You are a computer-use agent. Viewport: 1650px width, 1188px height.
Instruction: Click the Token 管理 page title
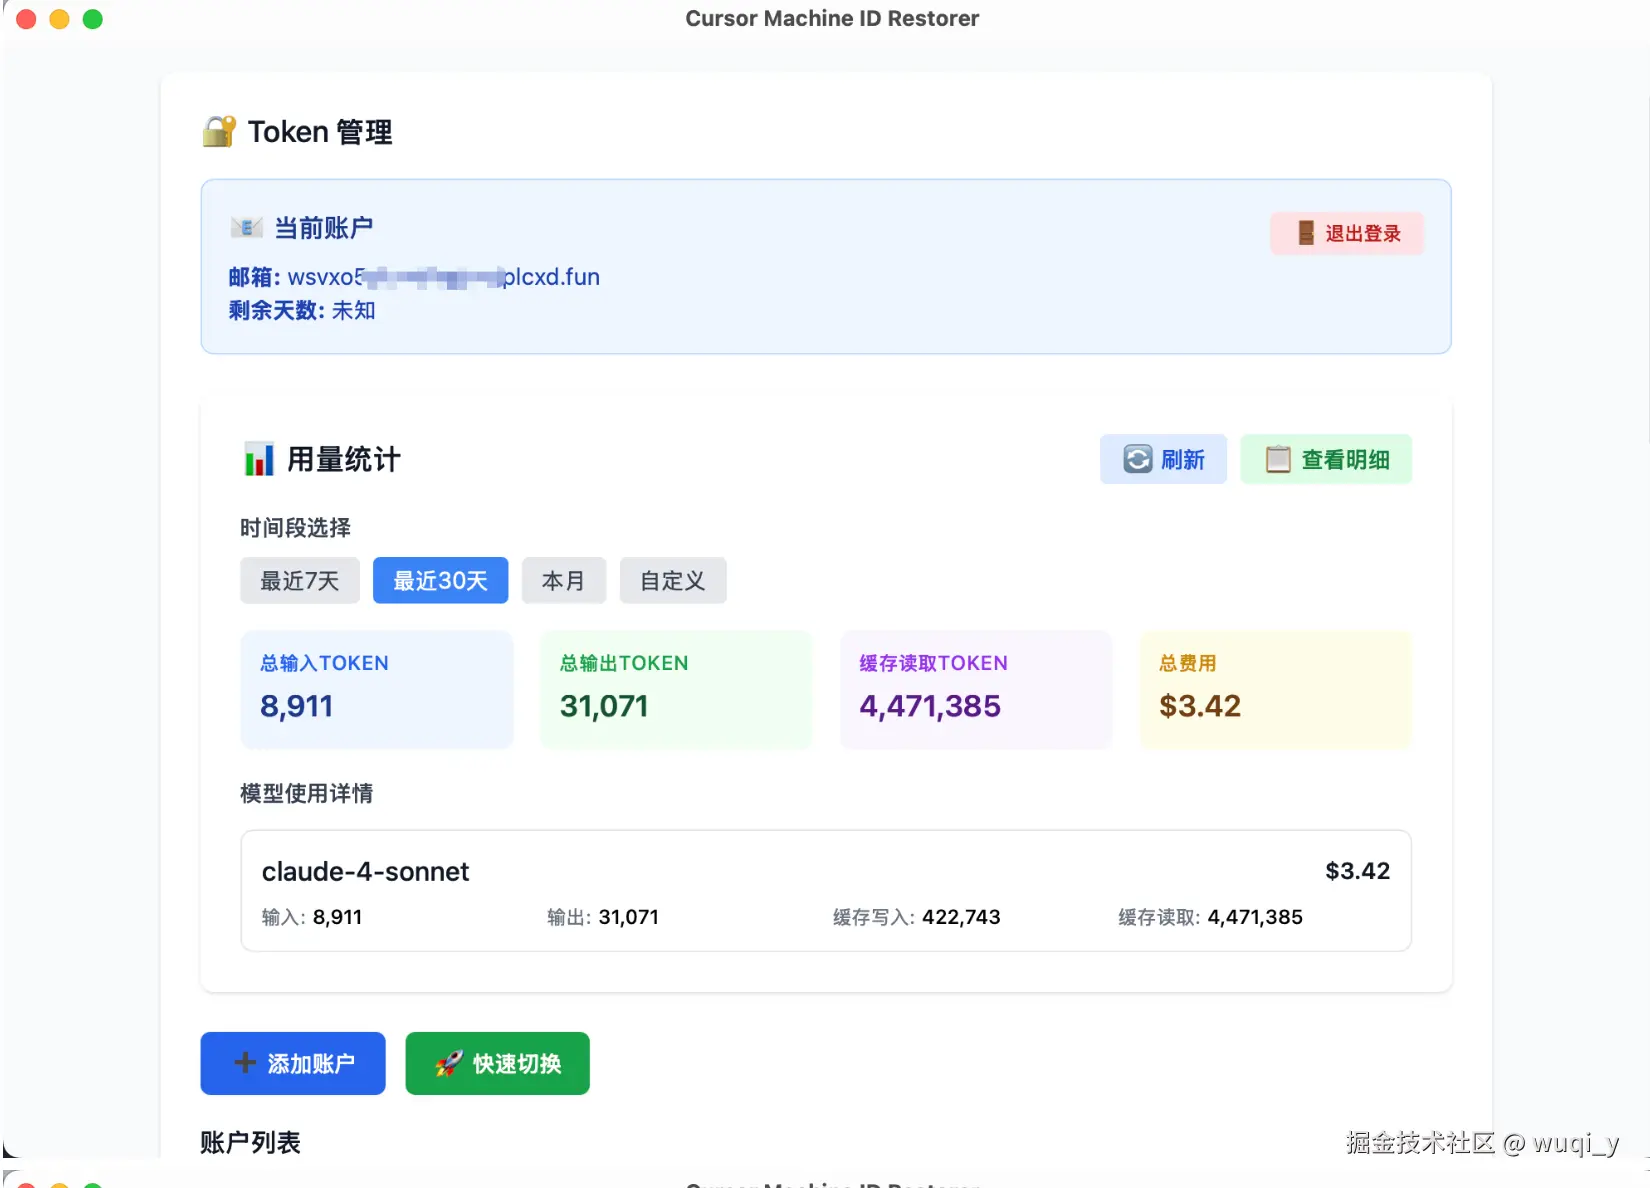(320, 131)
